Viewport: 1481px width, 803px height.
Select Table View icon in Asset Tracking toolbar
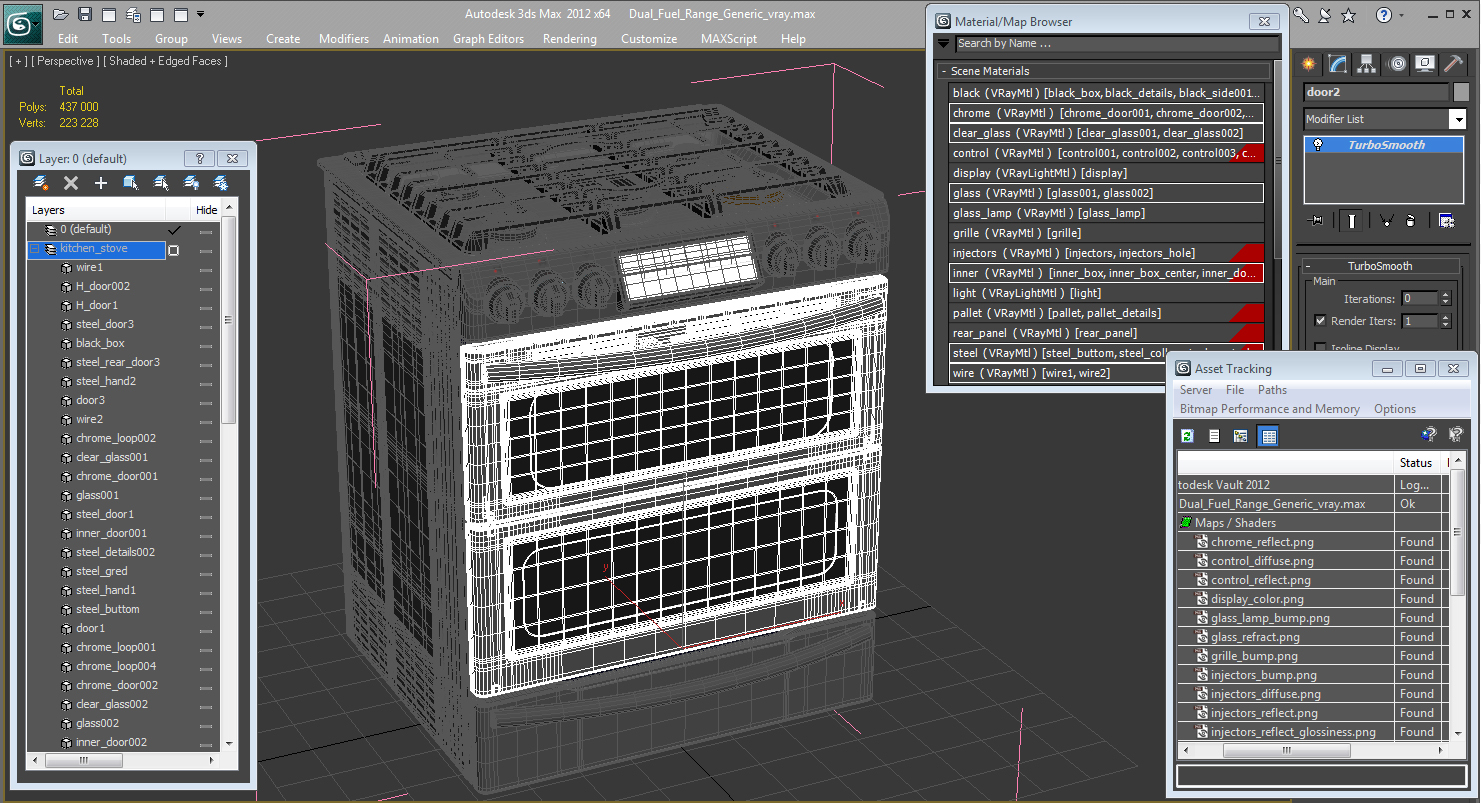1268,436
